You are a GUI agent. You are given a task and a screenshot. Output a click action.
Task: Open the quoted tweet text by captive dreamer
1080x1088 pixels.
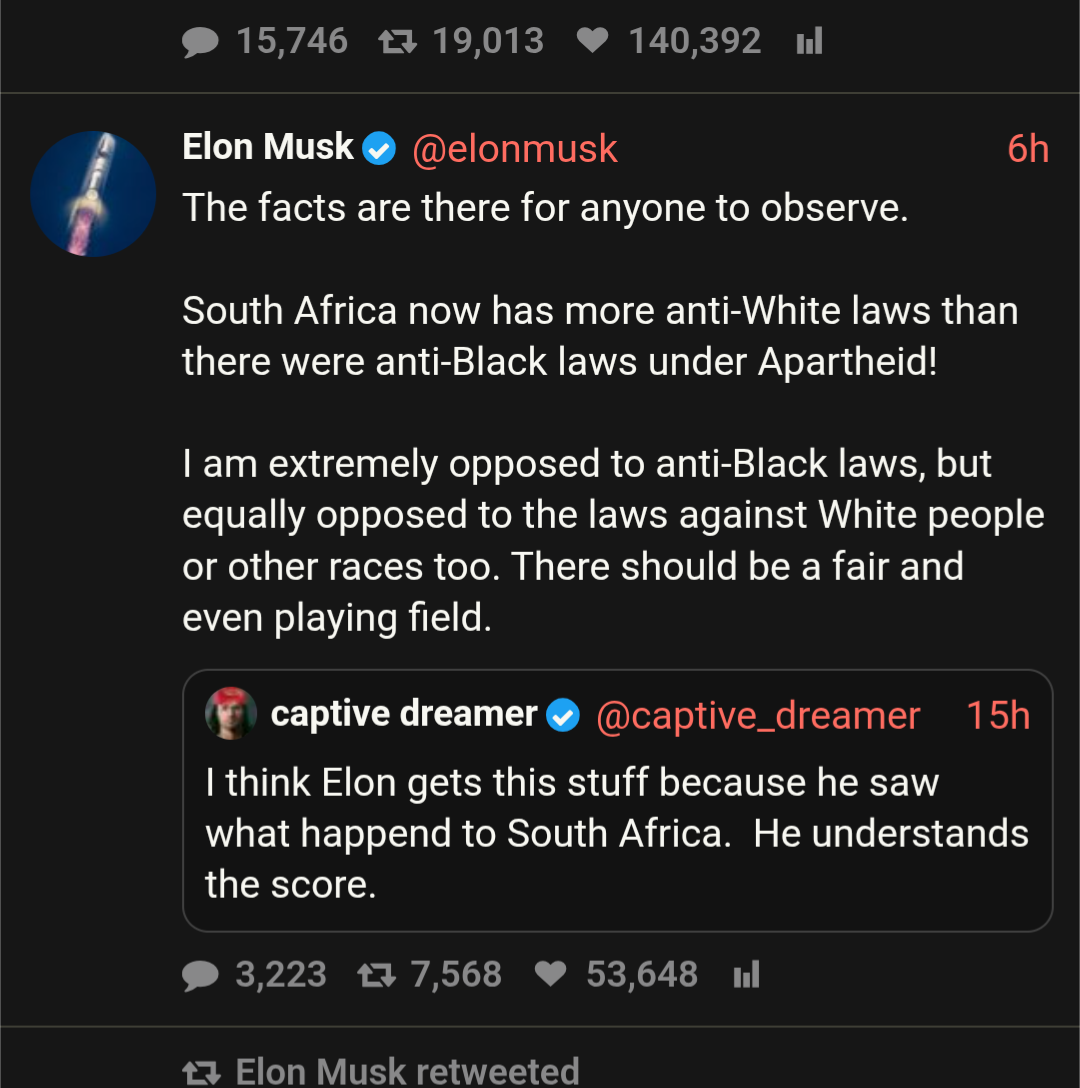tap(616, 833)
